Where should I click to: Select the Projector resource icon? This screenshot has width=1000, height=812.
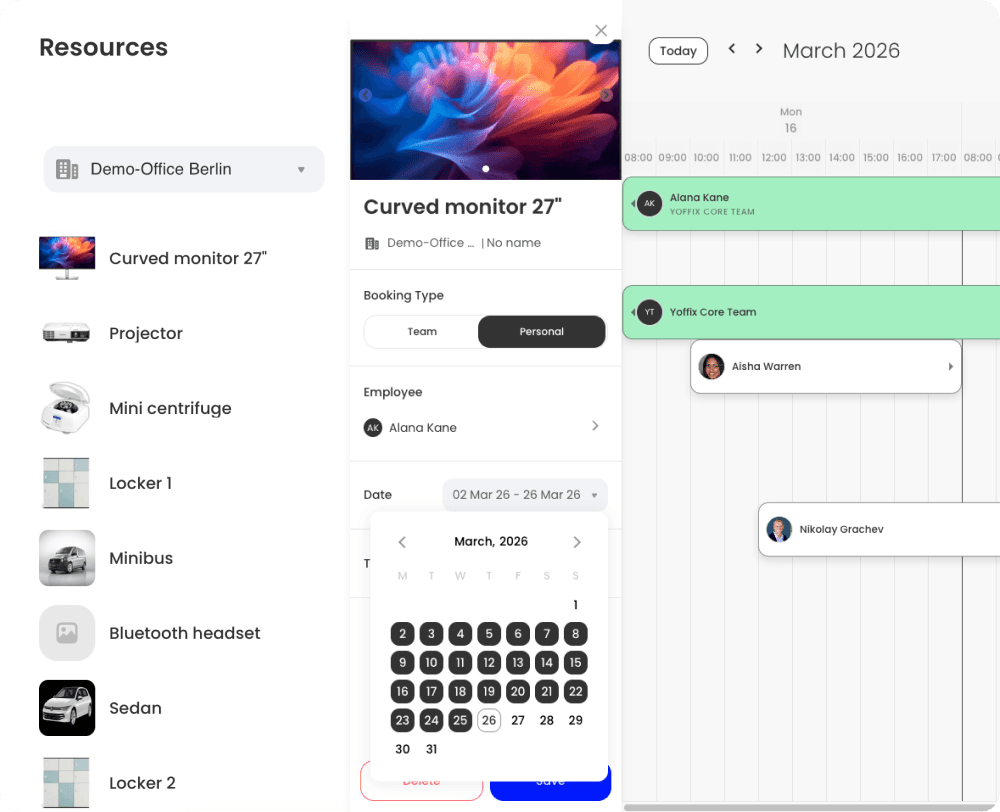point(66,333)
